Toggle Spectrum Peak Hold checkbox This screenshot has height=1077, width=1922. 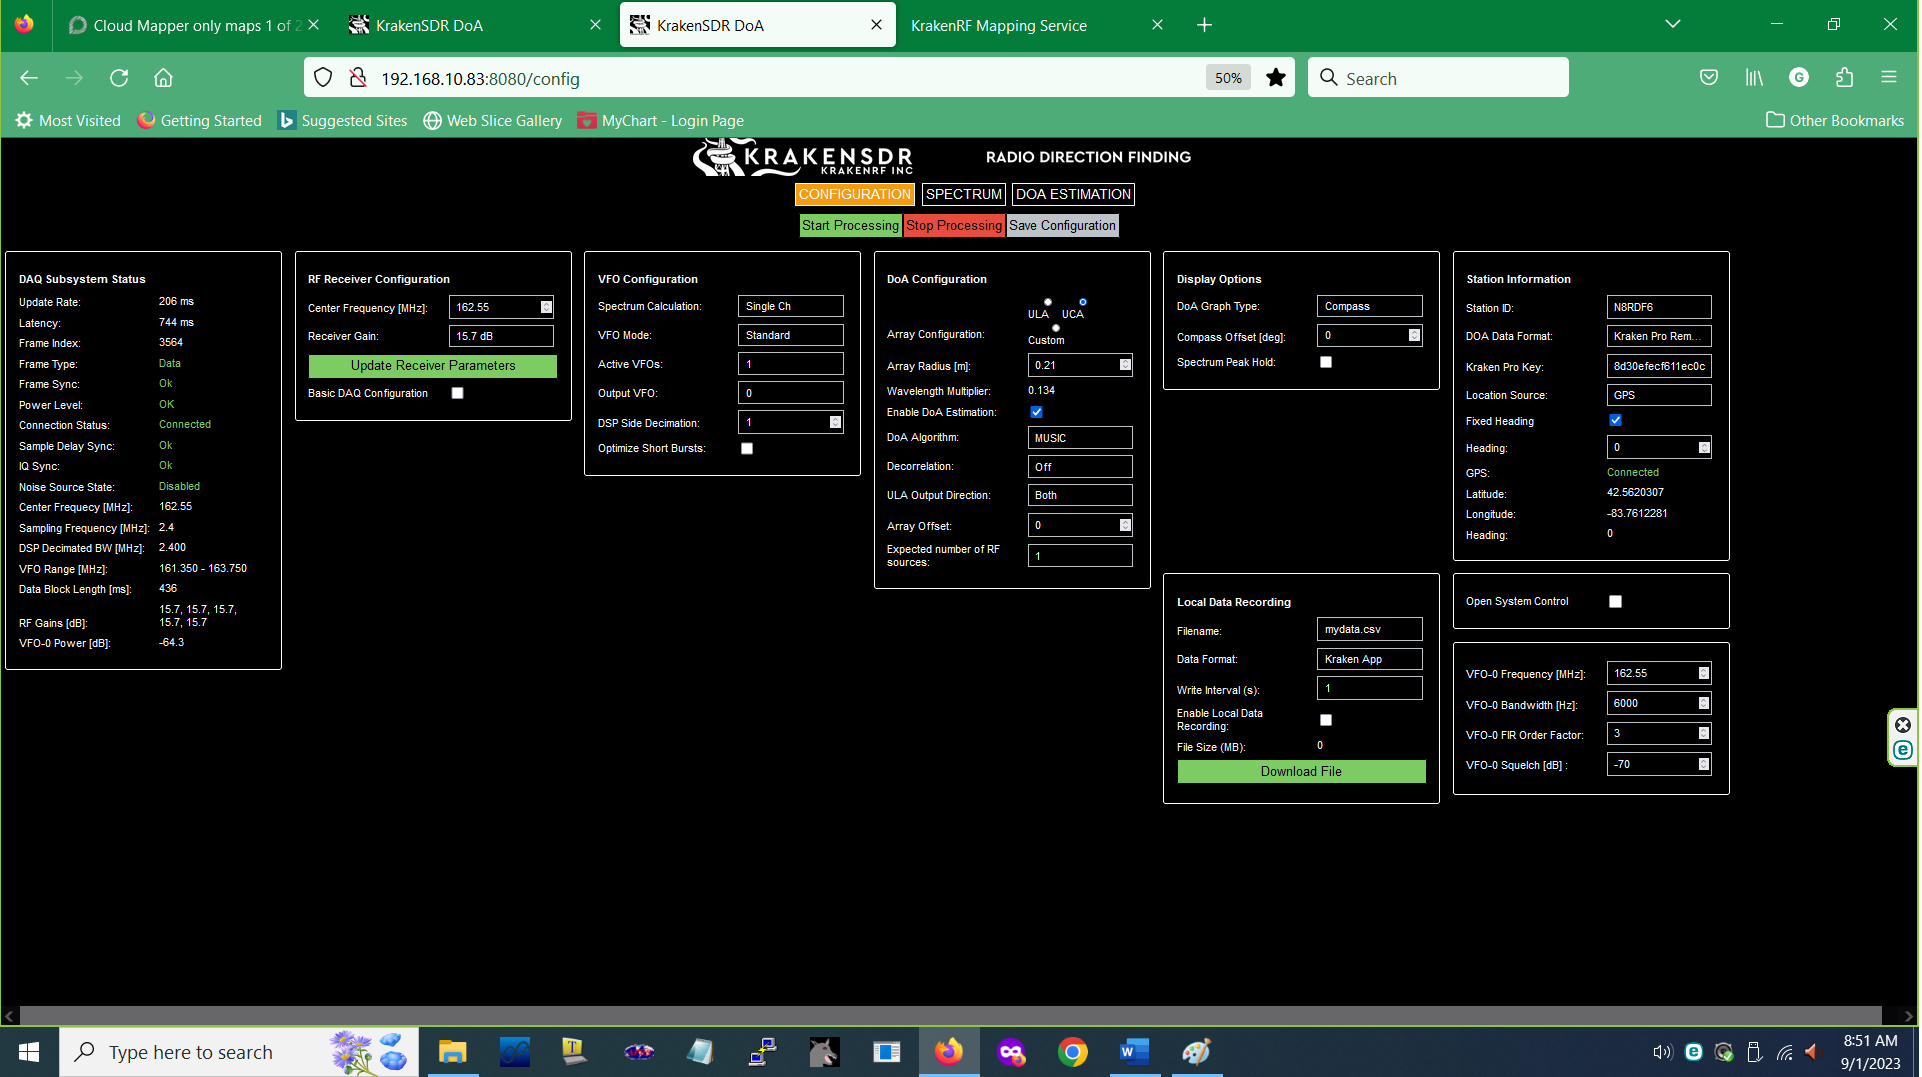point(1326,362)
